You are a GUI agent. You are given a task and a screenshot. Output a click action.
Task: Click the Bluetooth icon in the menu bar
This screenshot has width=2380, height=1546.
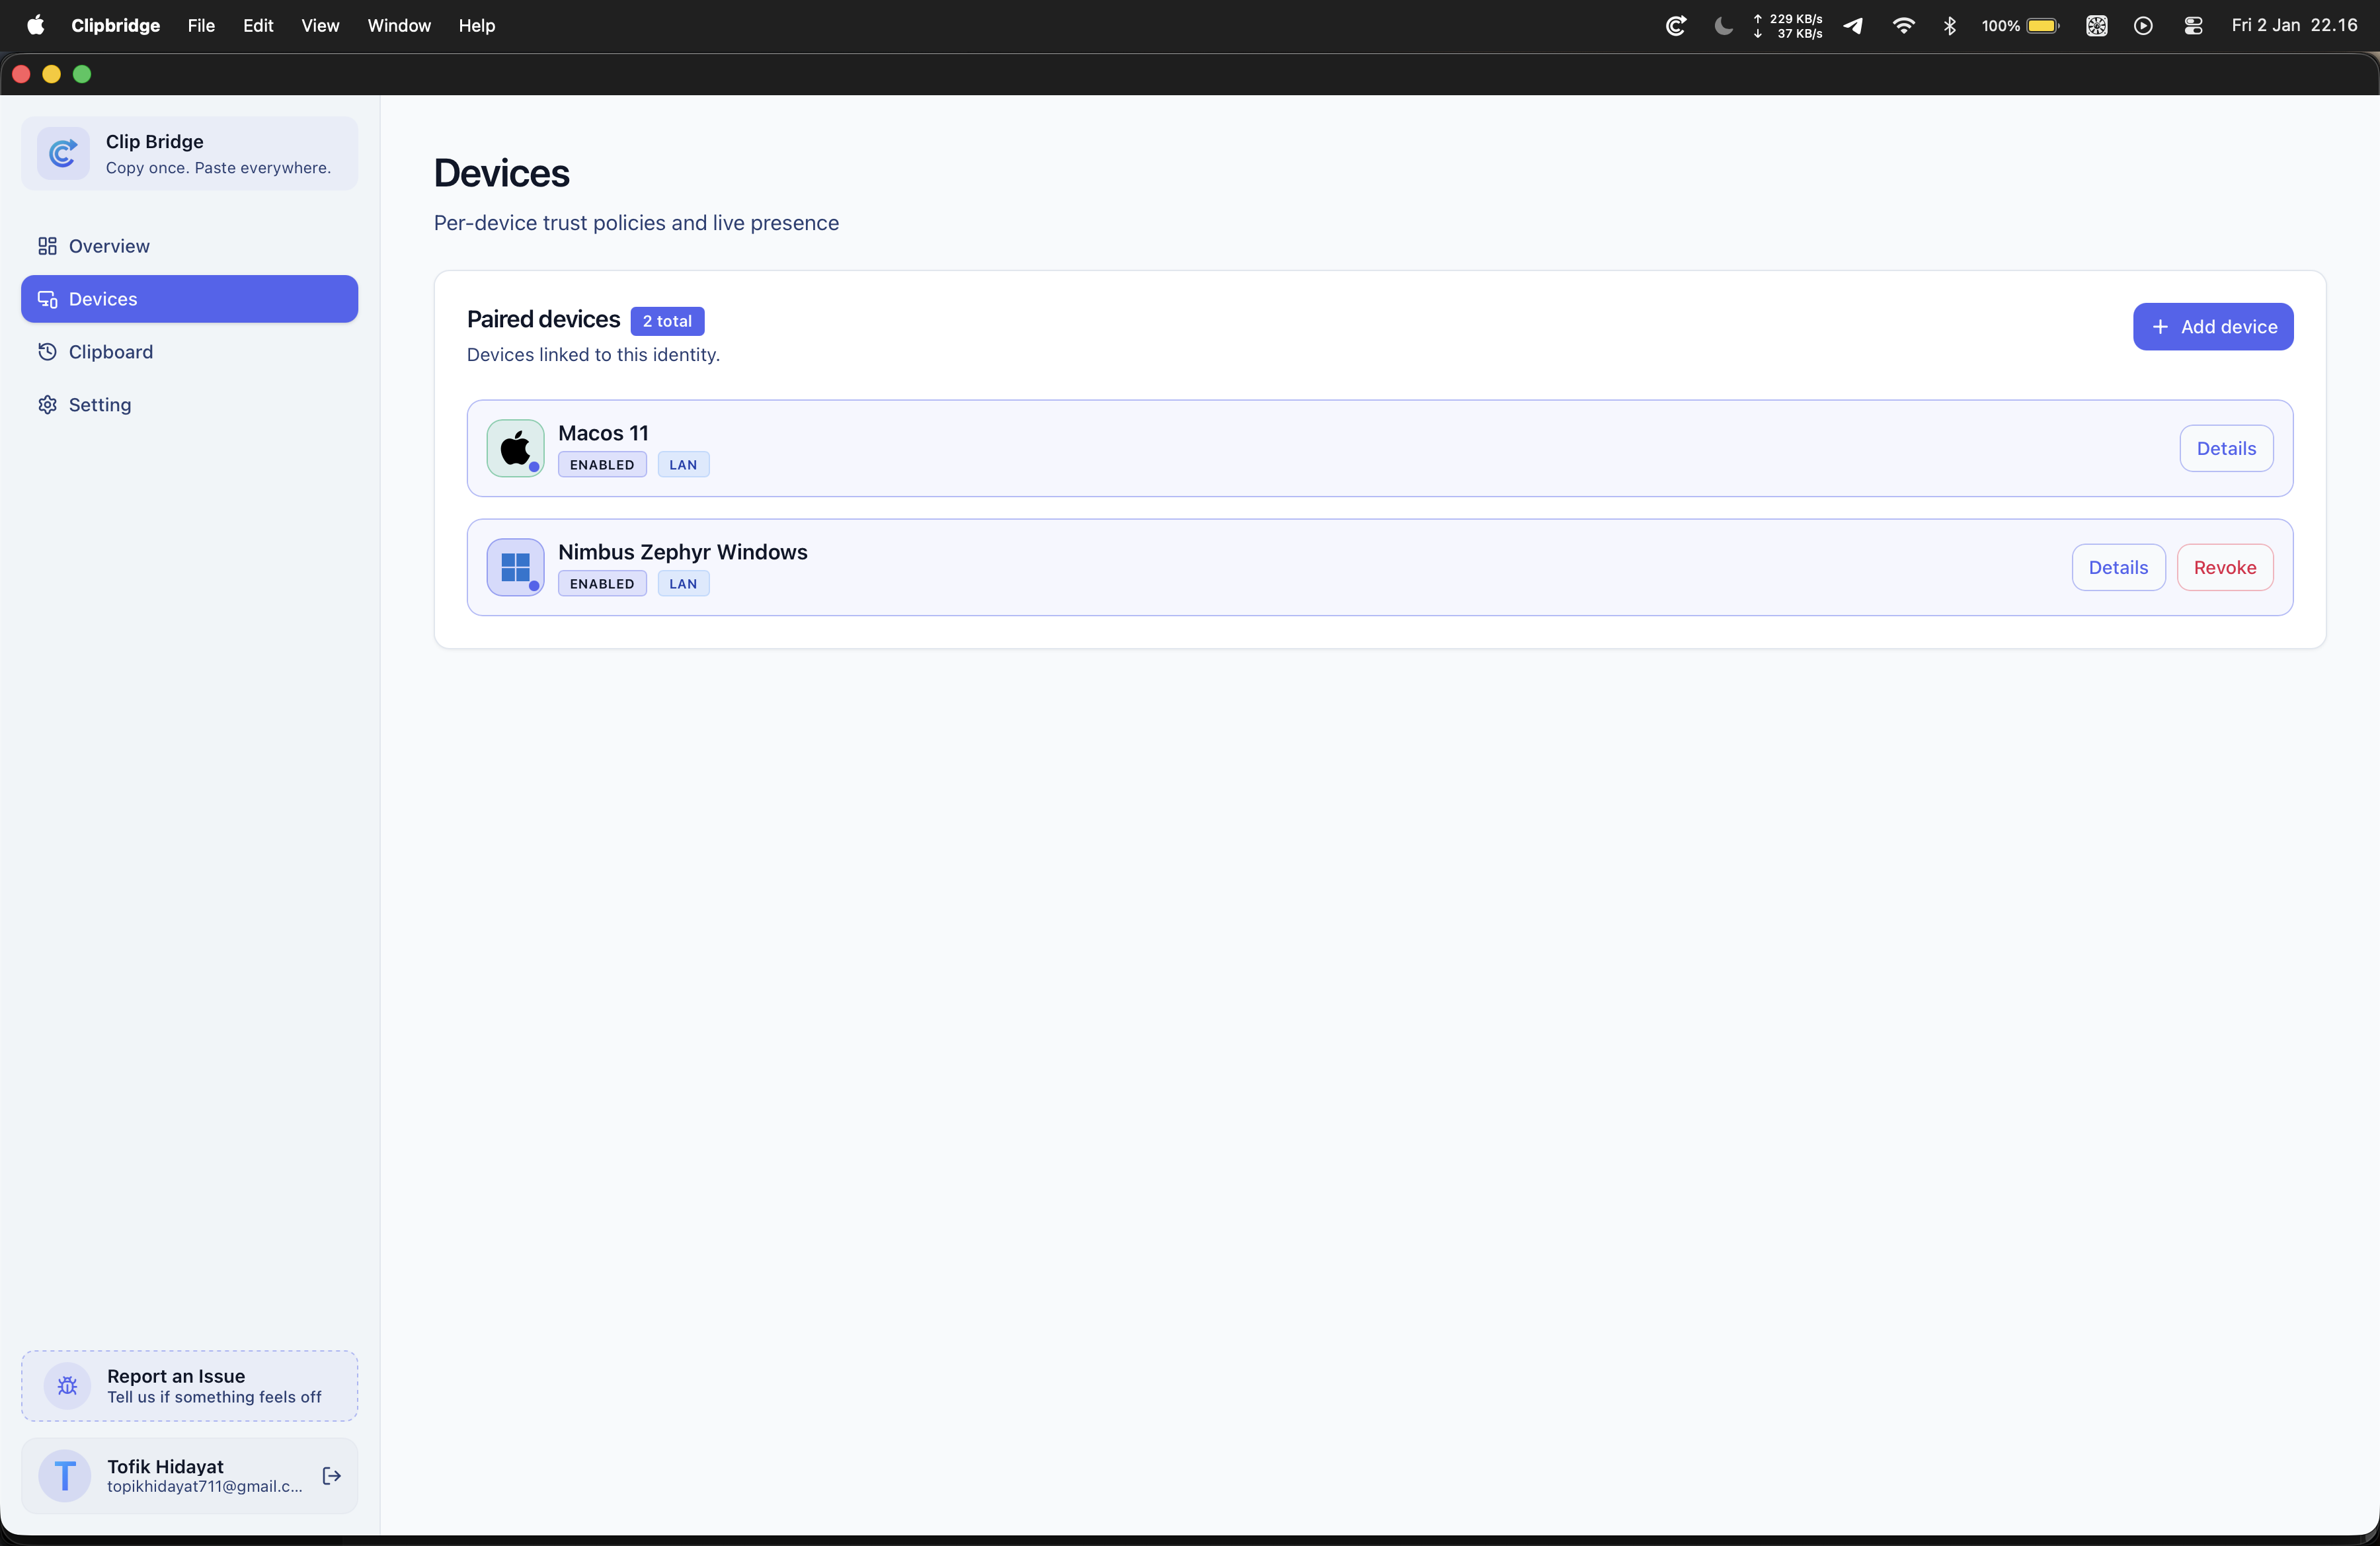coord(1950,25)
